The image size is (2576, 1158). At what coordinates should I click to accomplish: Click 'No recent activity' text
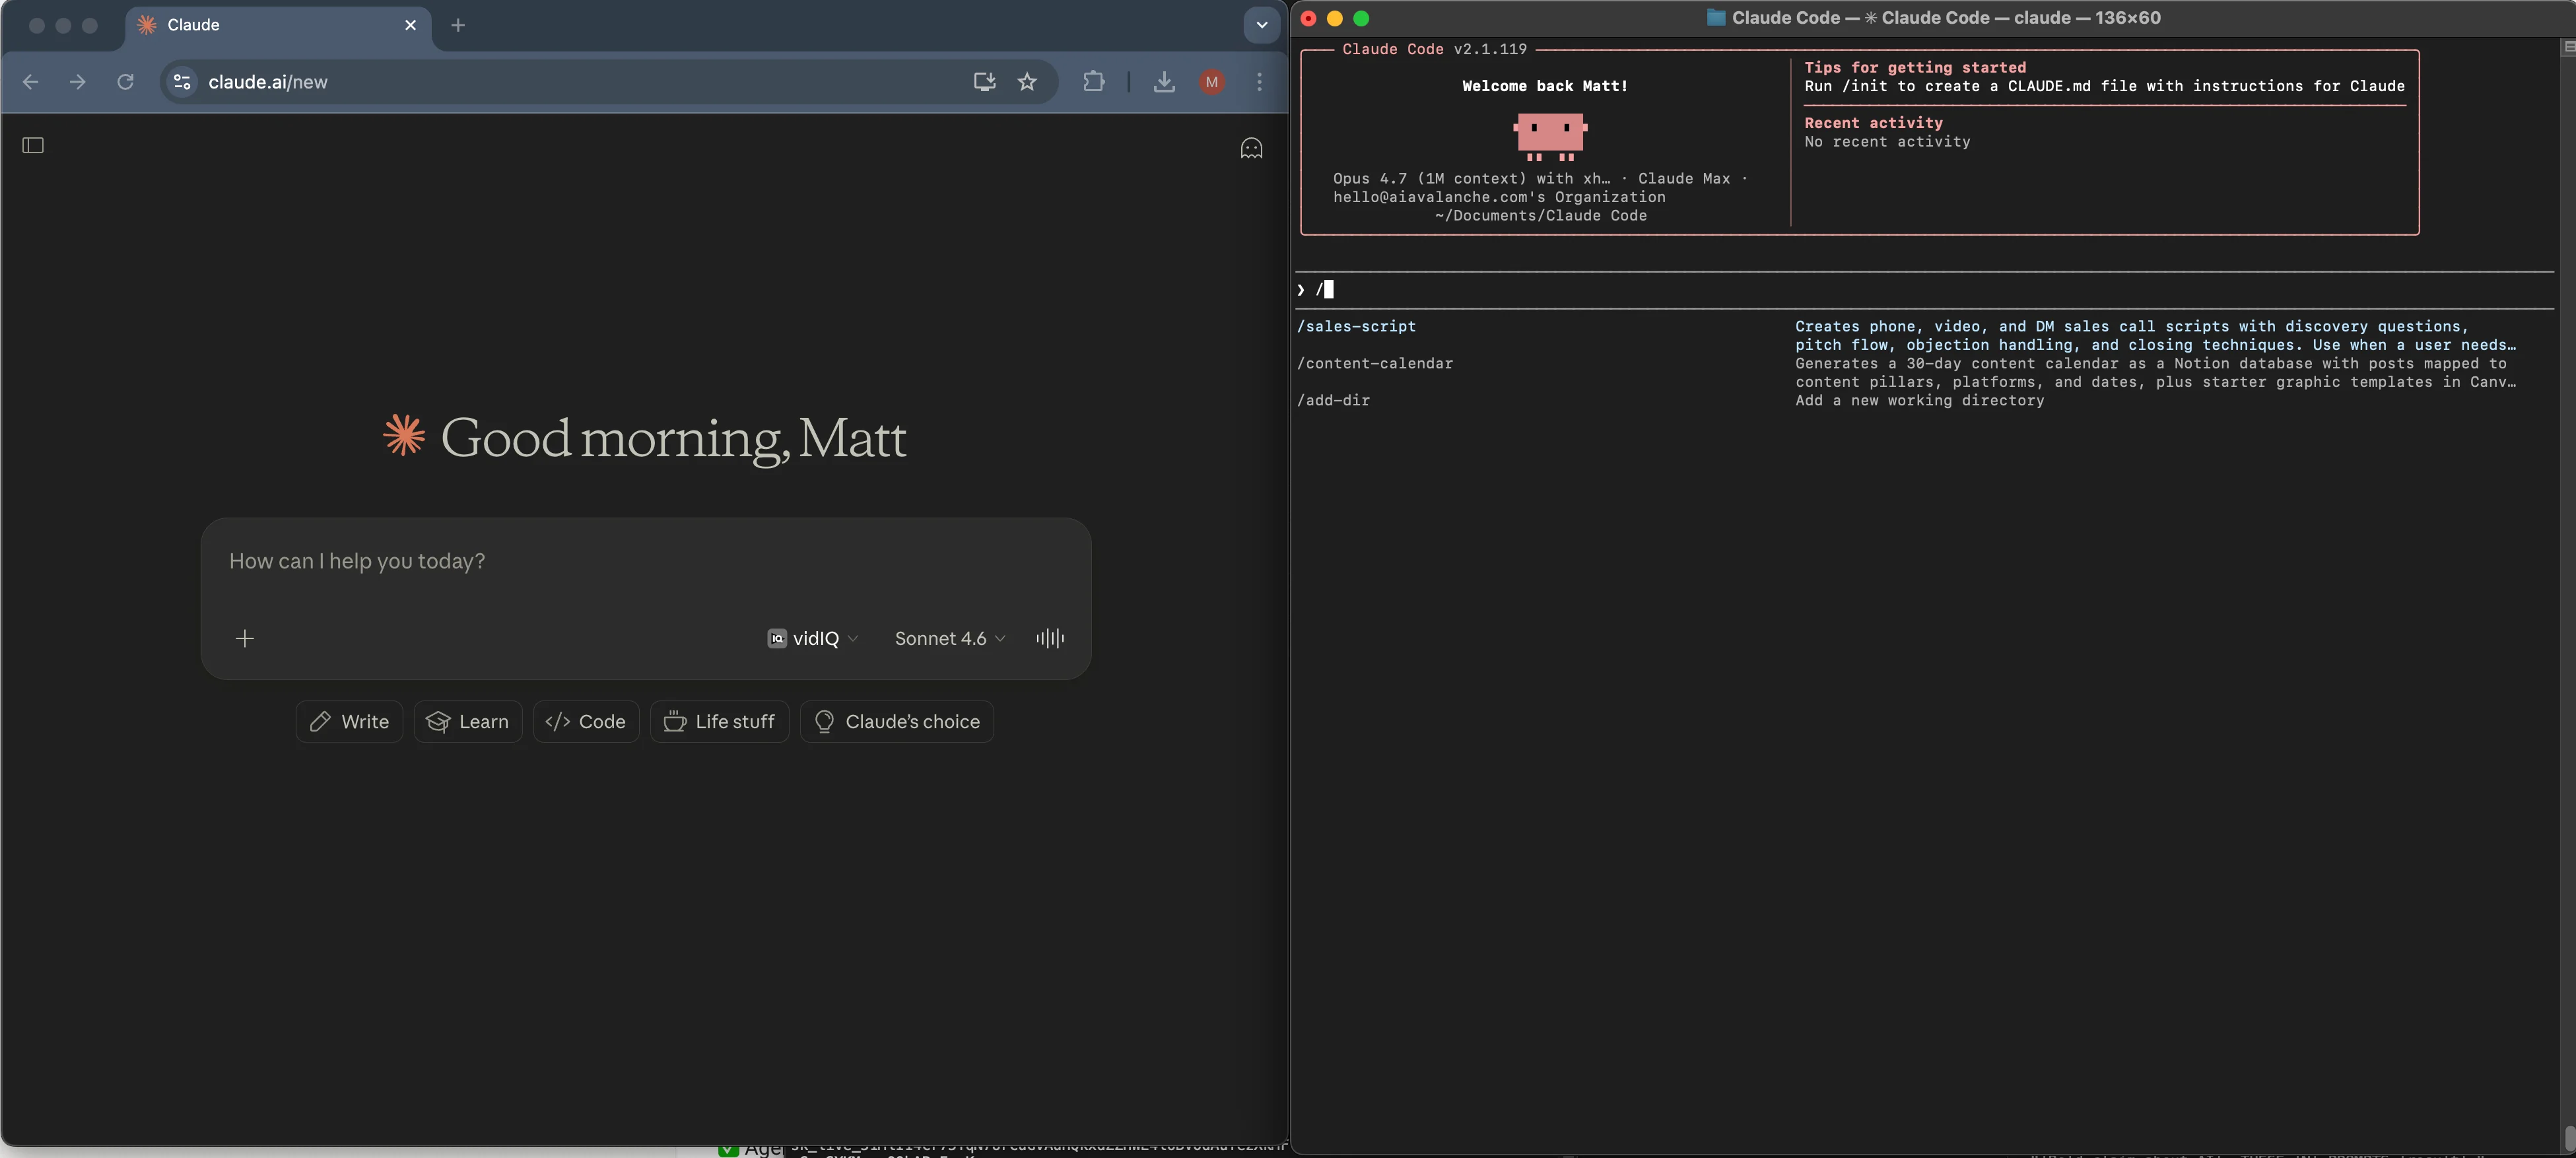click(1887, 142)
